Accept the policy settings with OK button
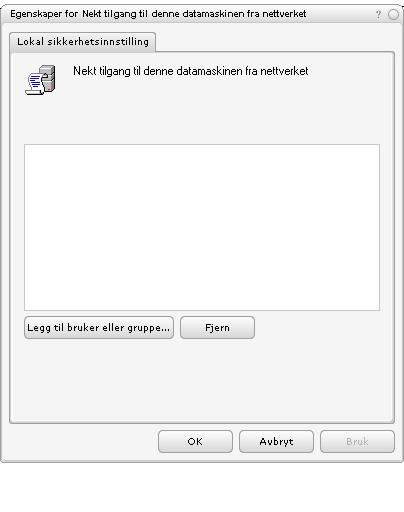The width and height of the screenshot is (404, 512). 195,442
